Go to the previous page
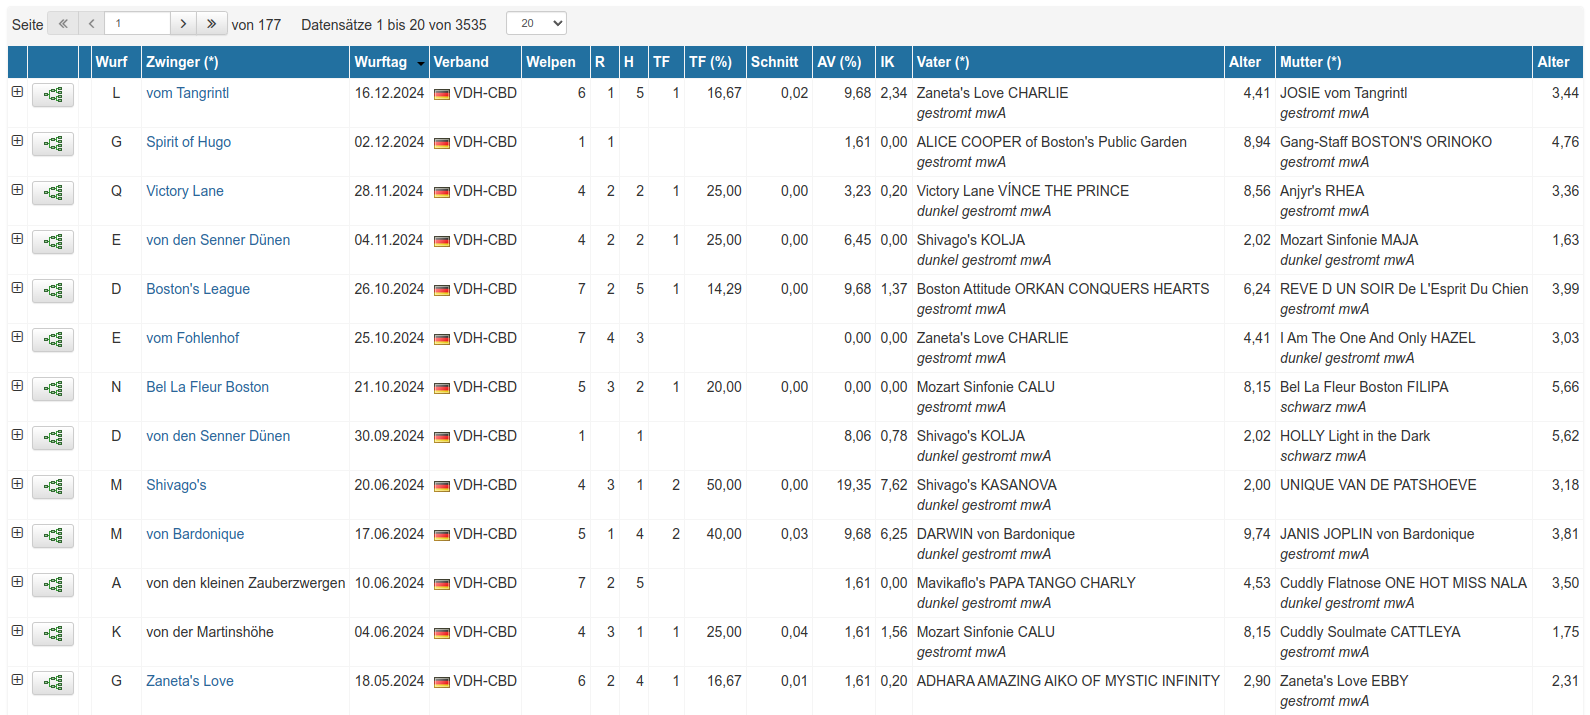1590x715 pixels. click(92, 23)
